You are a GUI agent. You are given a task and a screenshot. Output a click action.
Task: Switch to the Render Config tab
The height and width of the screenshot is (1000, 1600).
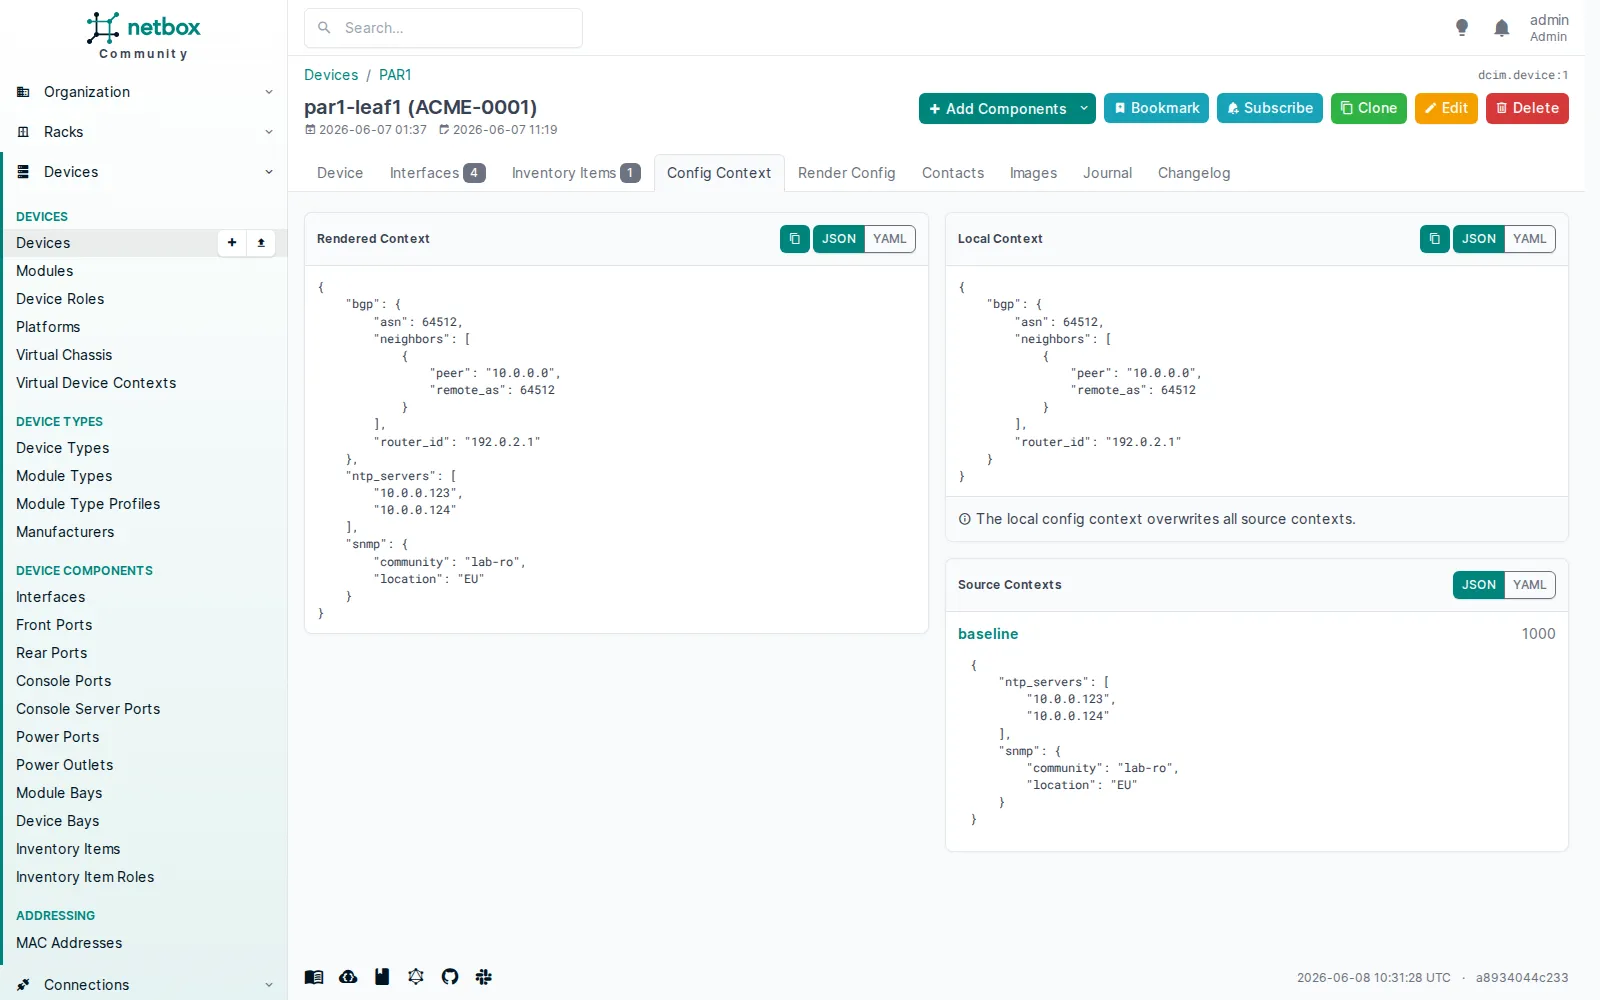pos(846,173)
